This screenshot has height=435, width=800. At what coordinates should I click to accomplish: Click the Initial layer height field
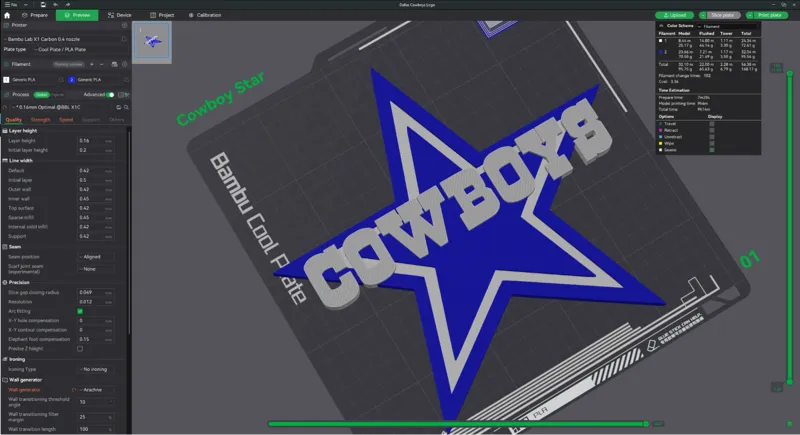95,150
